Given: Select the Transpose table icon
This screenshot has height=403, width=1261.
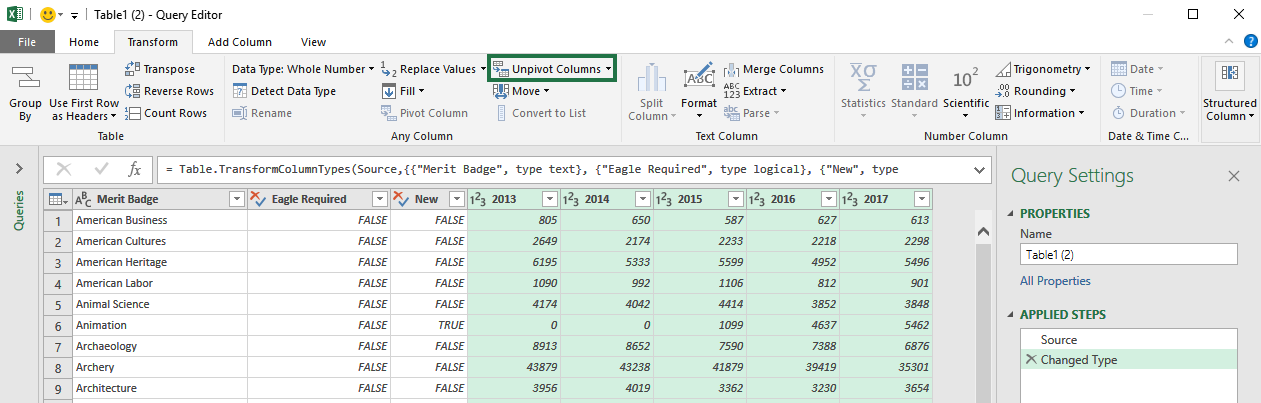Looking at the screenshot, I should (x=134, y=69).
